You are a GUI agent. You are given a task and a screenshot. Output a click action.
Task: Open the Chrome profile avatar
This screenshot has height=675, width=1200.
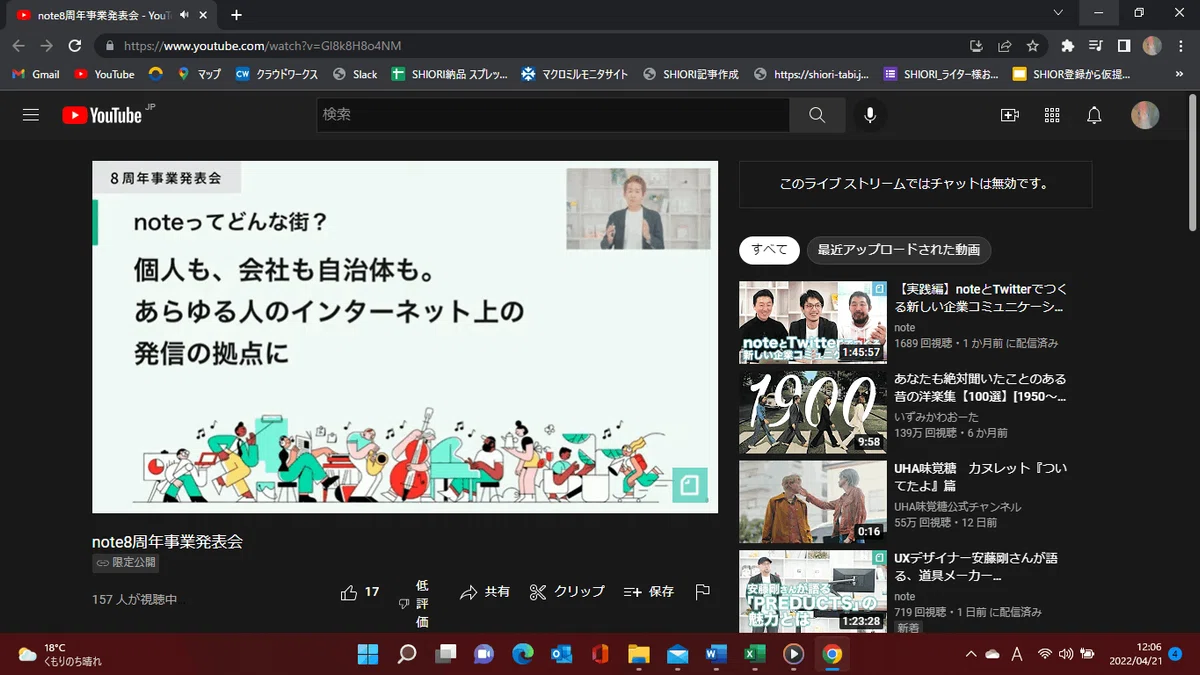pyautogui.click(x=1152, y=46)
